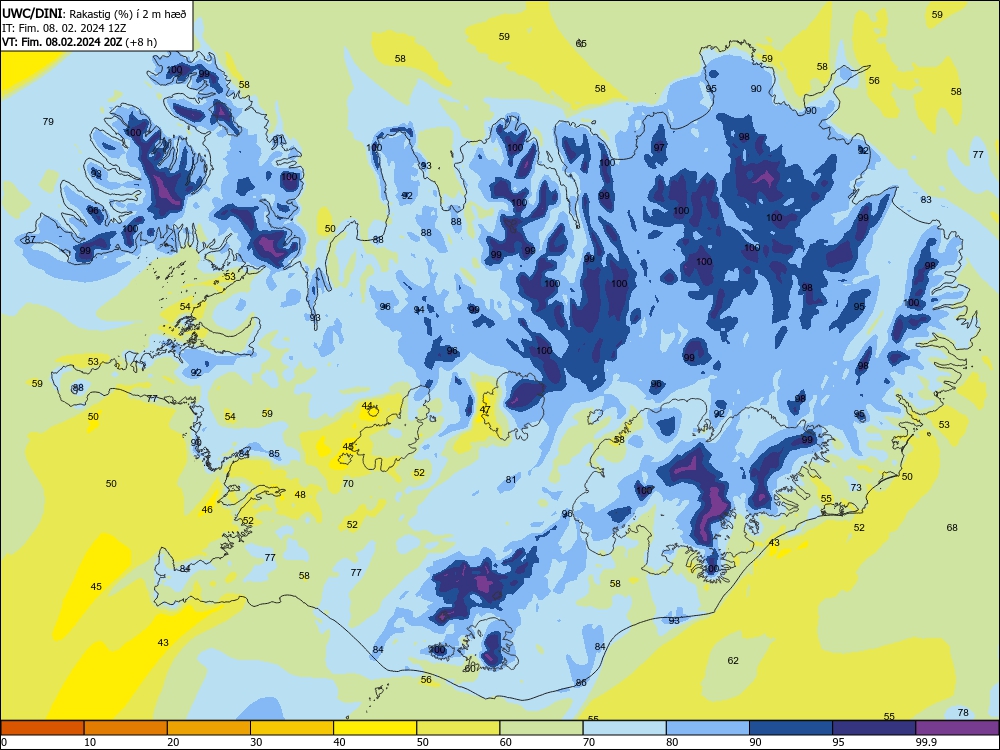
Task: Click the dark orange 0–10 legend swatch
Action: click(x=42, y=728)
